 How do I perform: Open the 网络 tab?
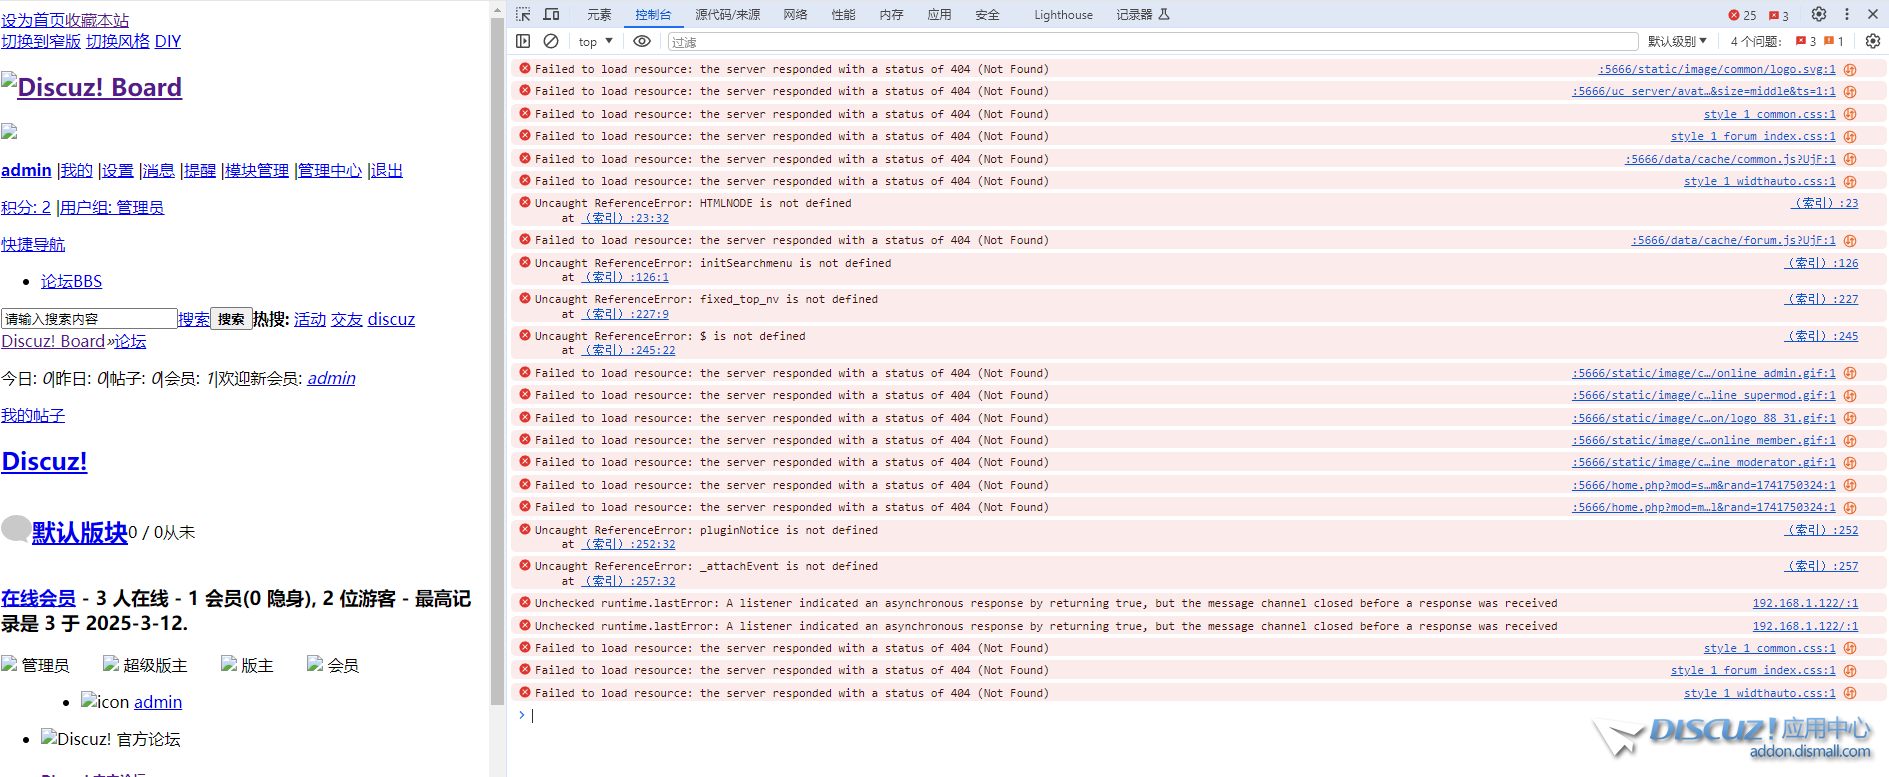click(x=795, y=14)
